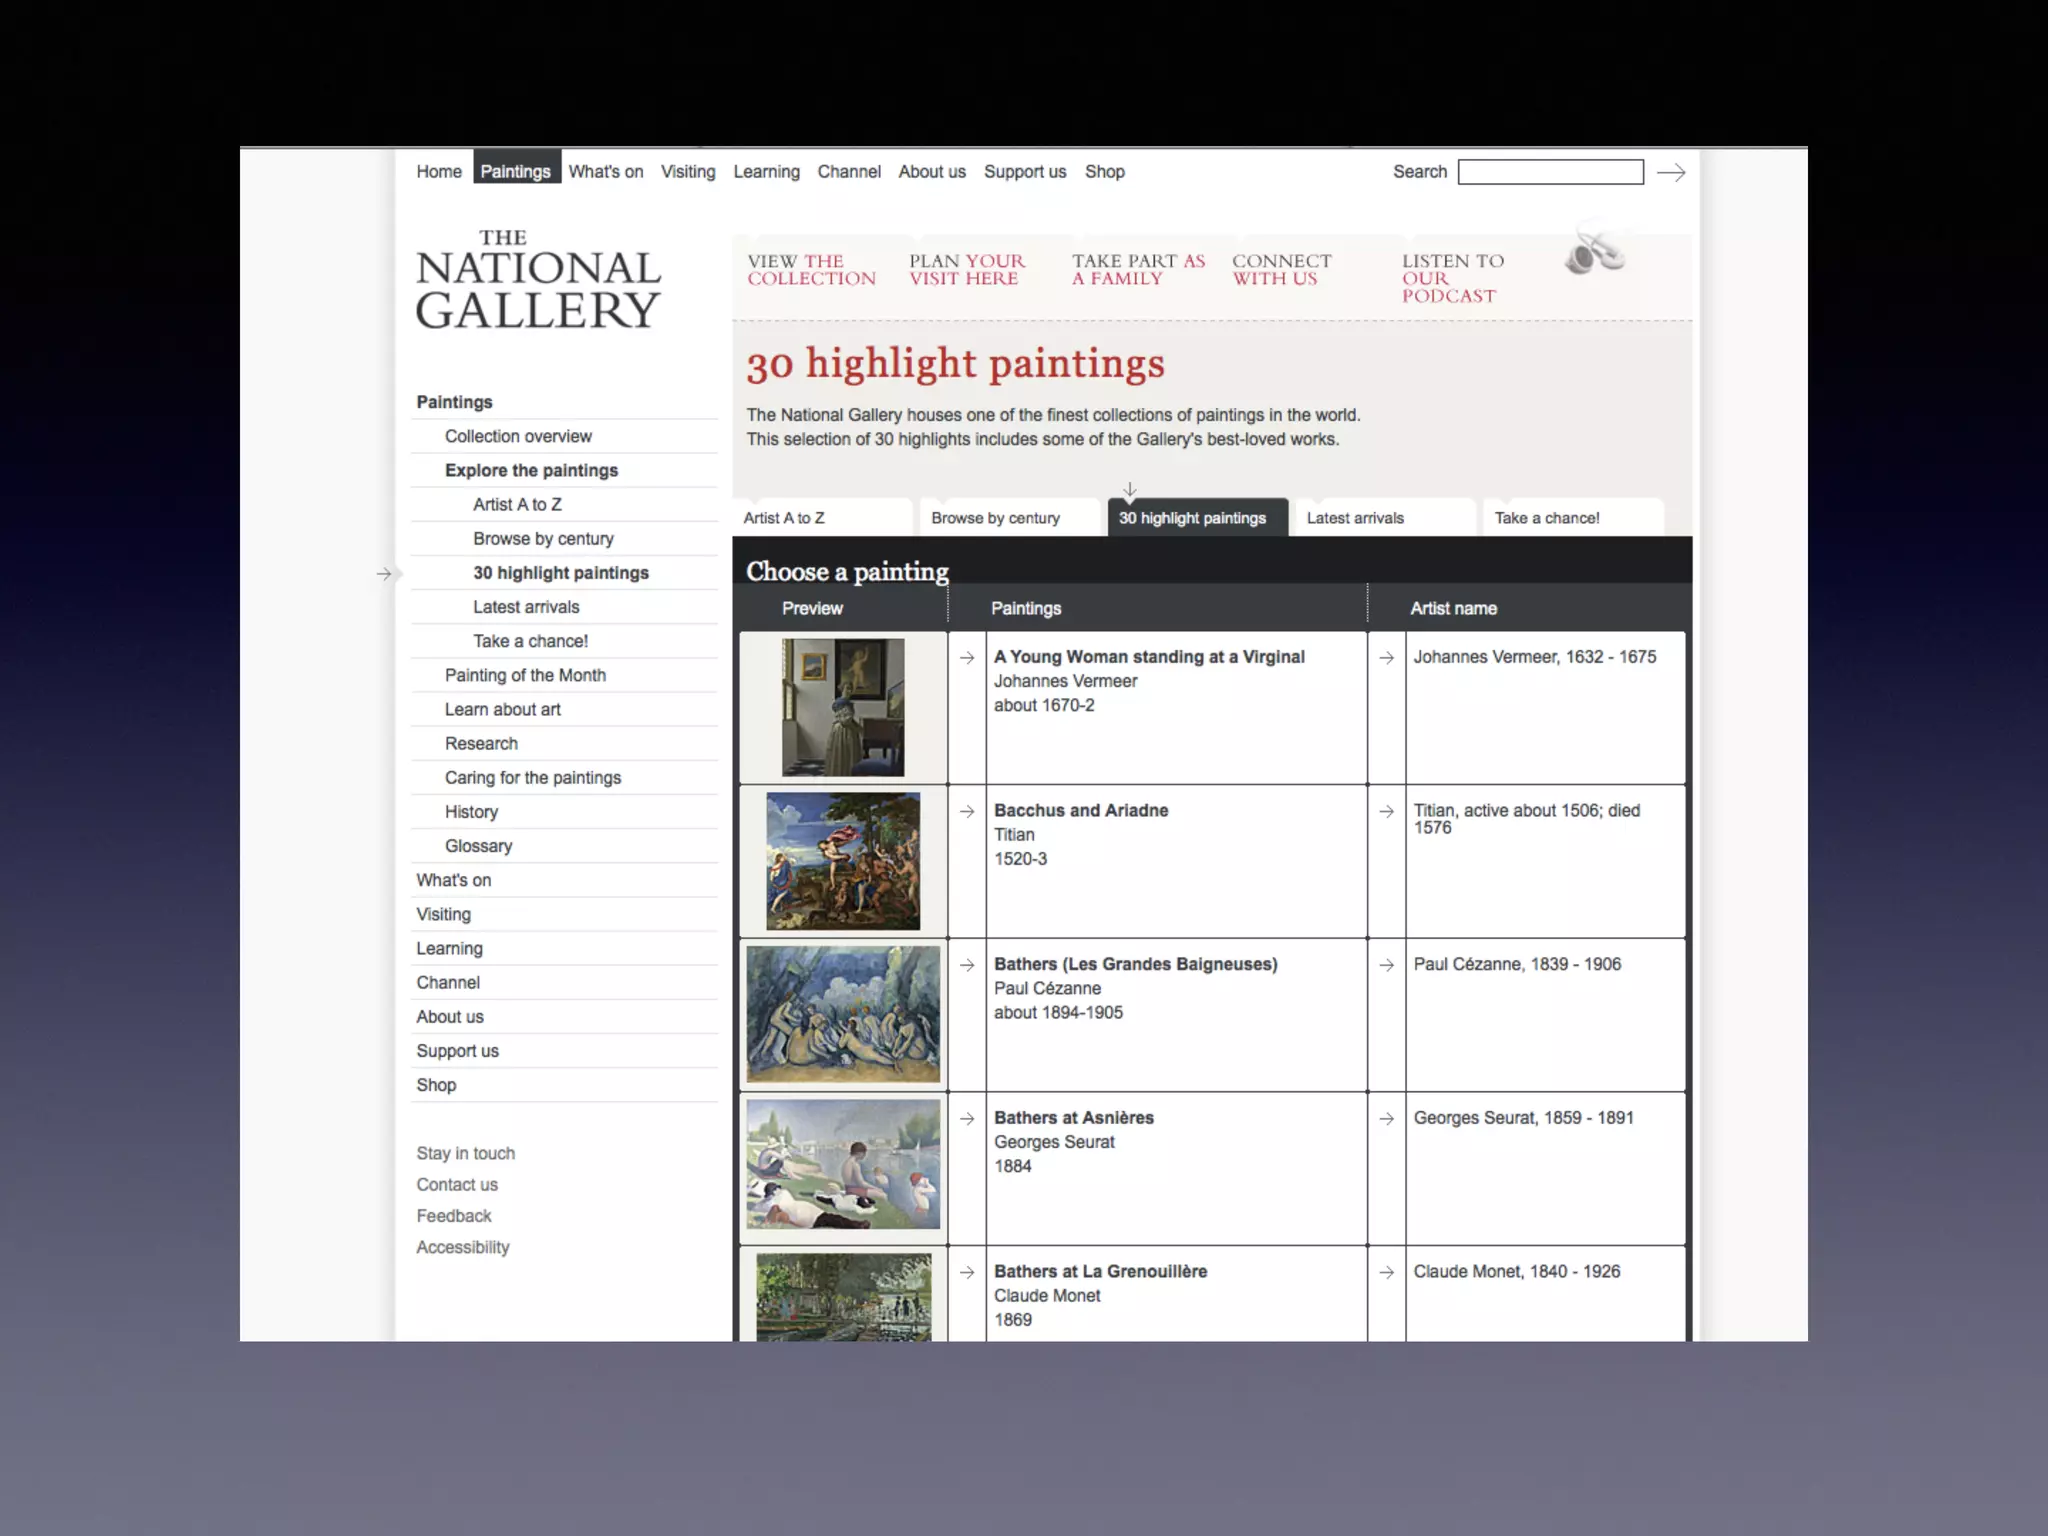Open Bacchus and Ariadne preview thumbnail
The image size is (2048, 1536).
843,861
